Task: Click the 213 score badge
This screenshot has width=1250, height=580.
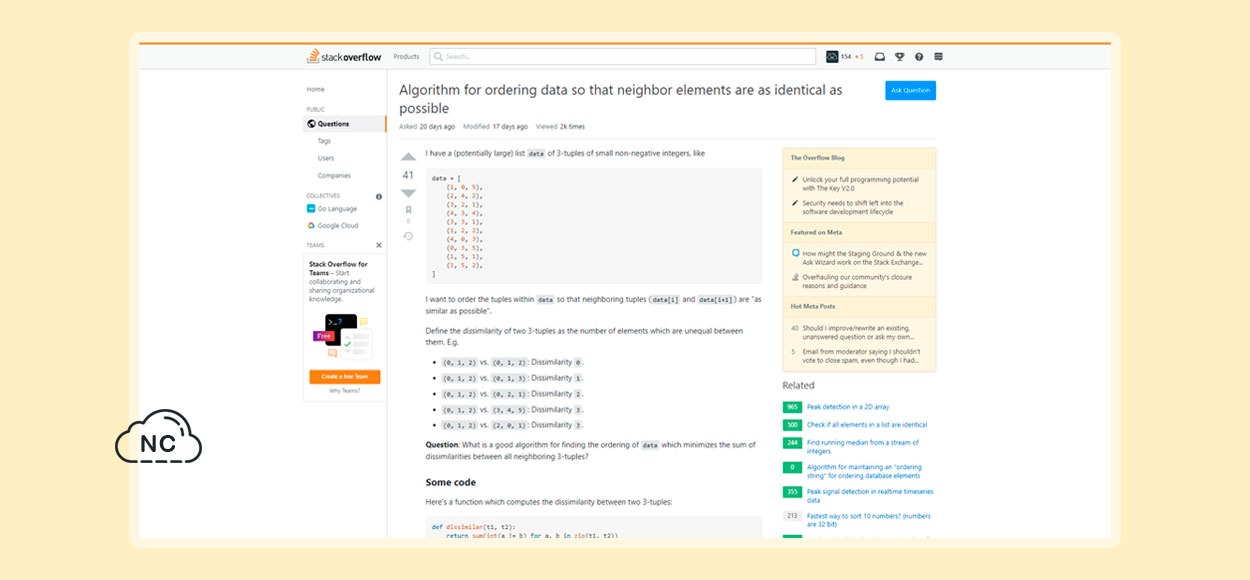Action: pyautogui.click(x=792, y=515)
